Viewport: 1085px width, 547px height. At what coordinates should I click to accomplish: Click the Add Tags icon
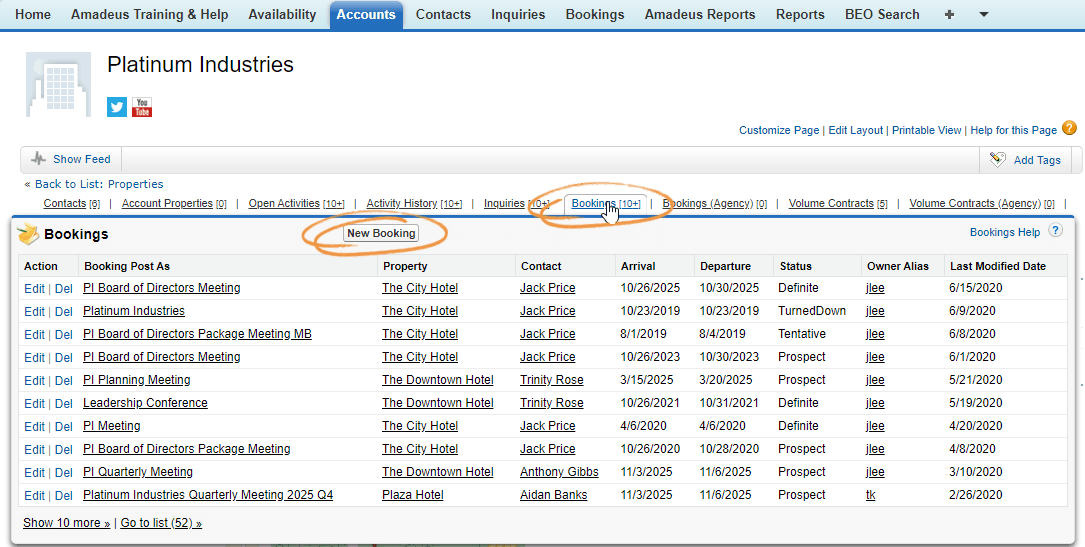click(997, 160)
